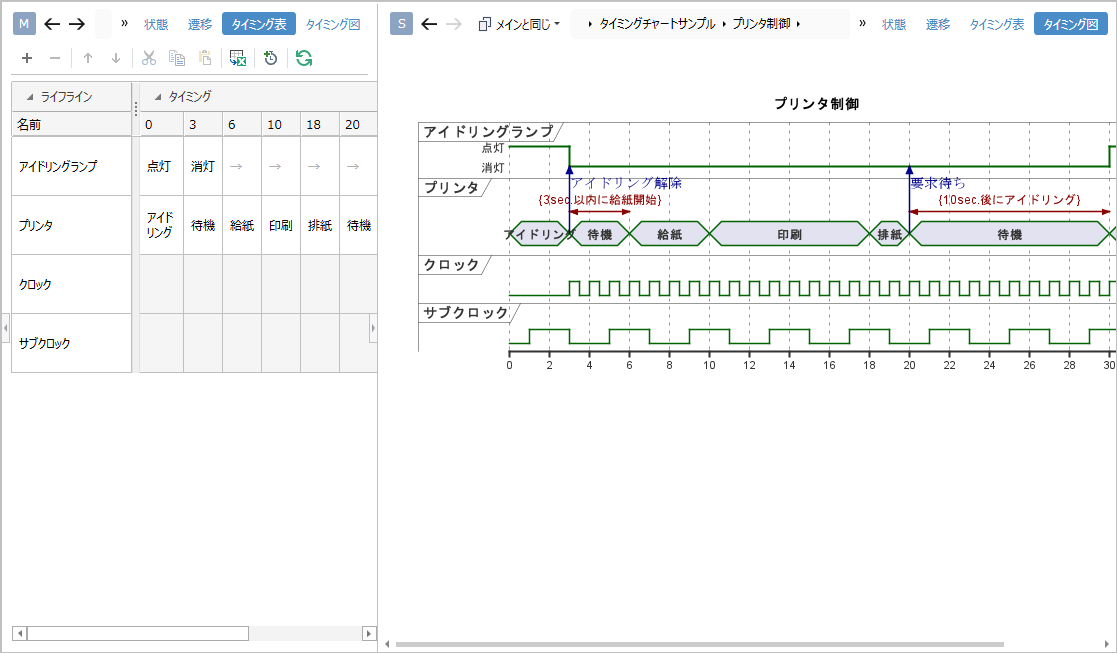Select the 印刷 cell in the プリンタ row
This screenshot has height=653, width=1117.
(281, 224)
